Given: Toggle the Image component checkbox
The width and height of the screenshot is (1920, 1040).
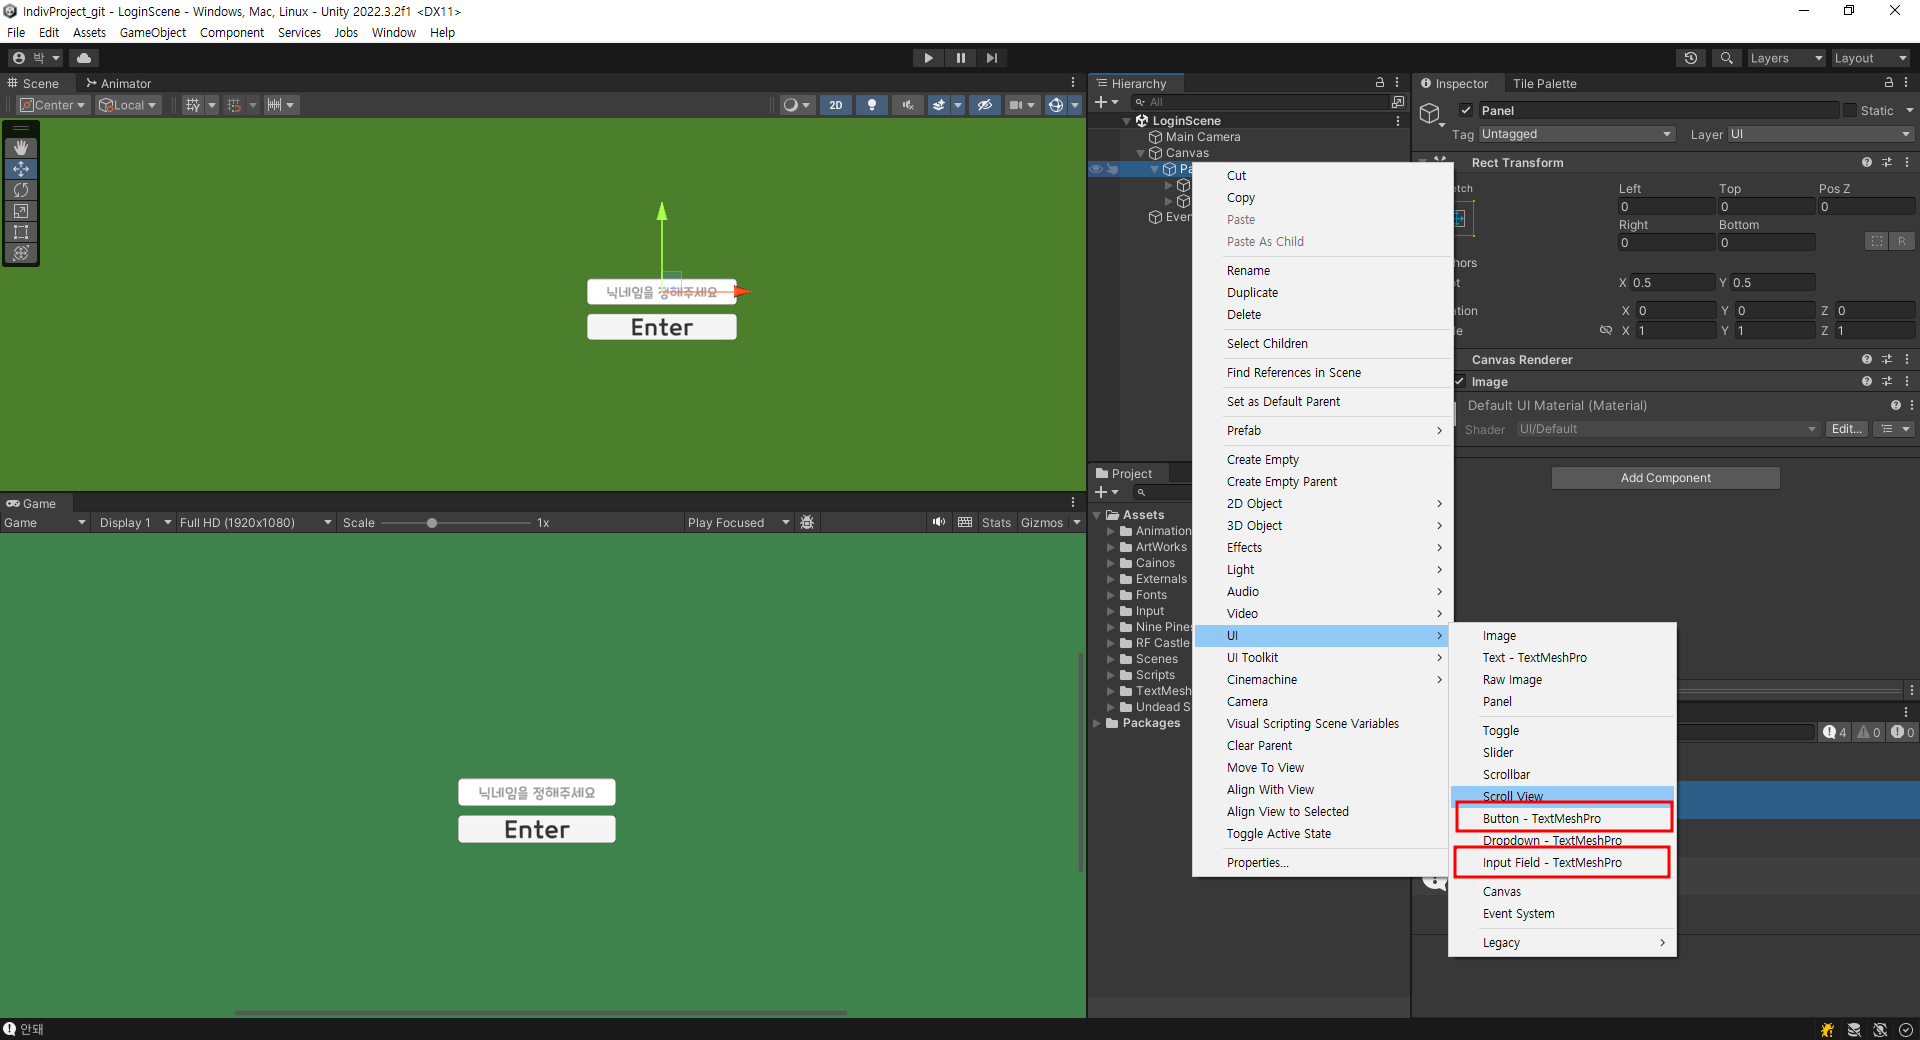Looking at the screenshot, I should point(1460,382).
